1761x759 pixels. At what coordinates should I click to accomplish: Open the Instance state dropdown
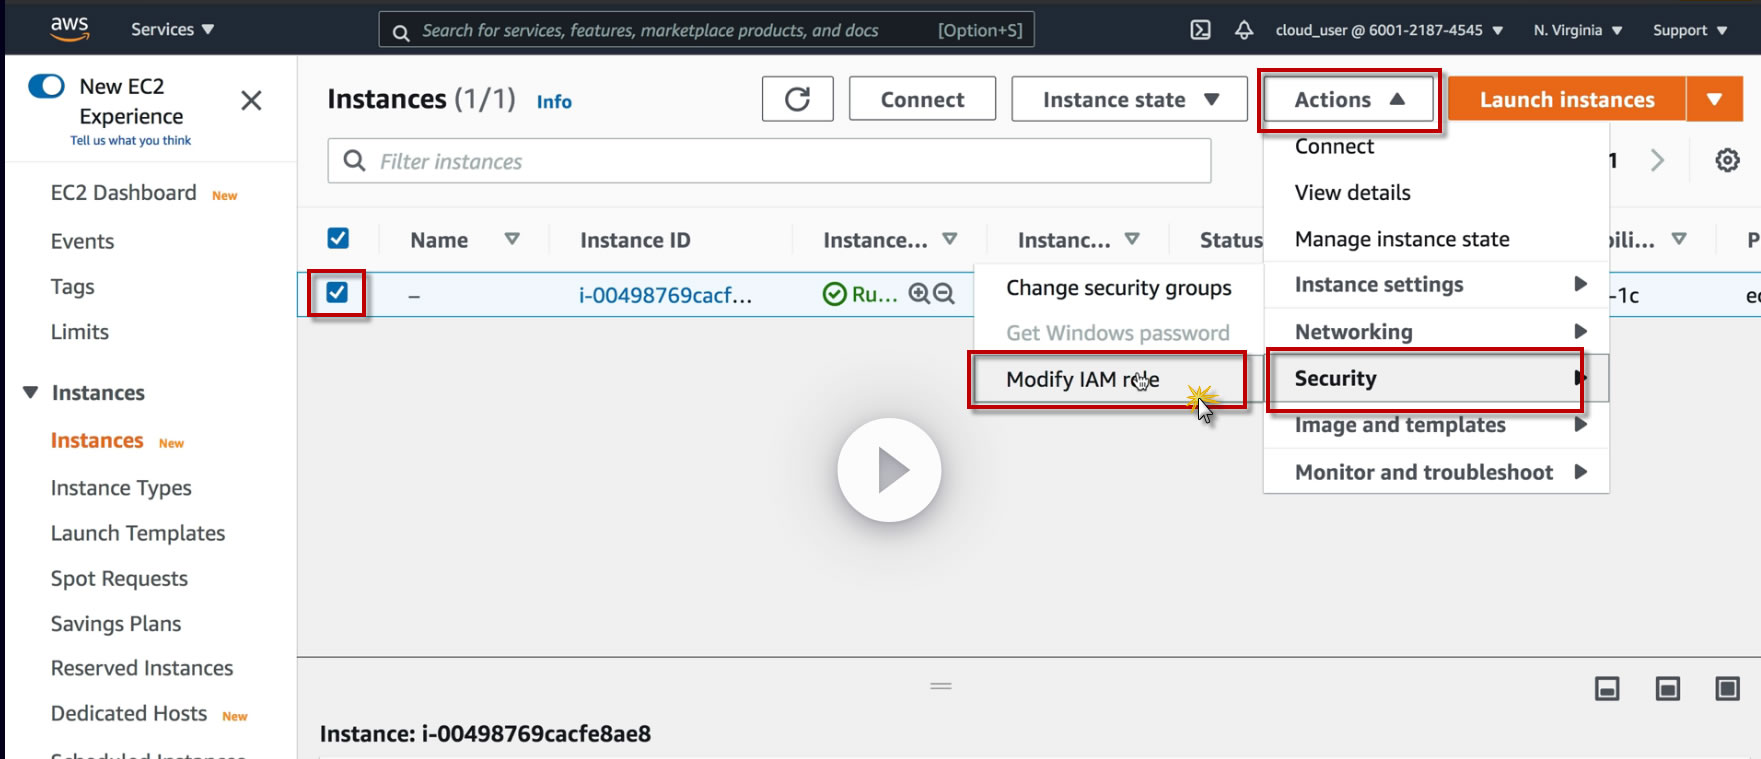click(x=1130, y=99)
